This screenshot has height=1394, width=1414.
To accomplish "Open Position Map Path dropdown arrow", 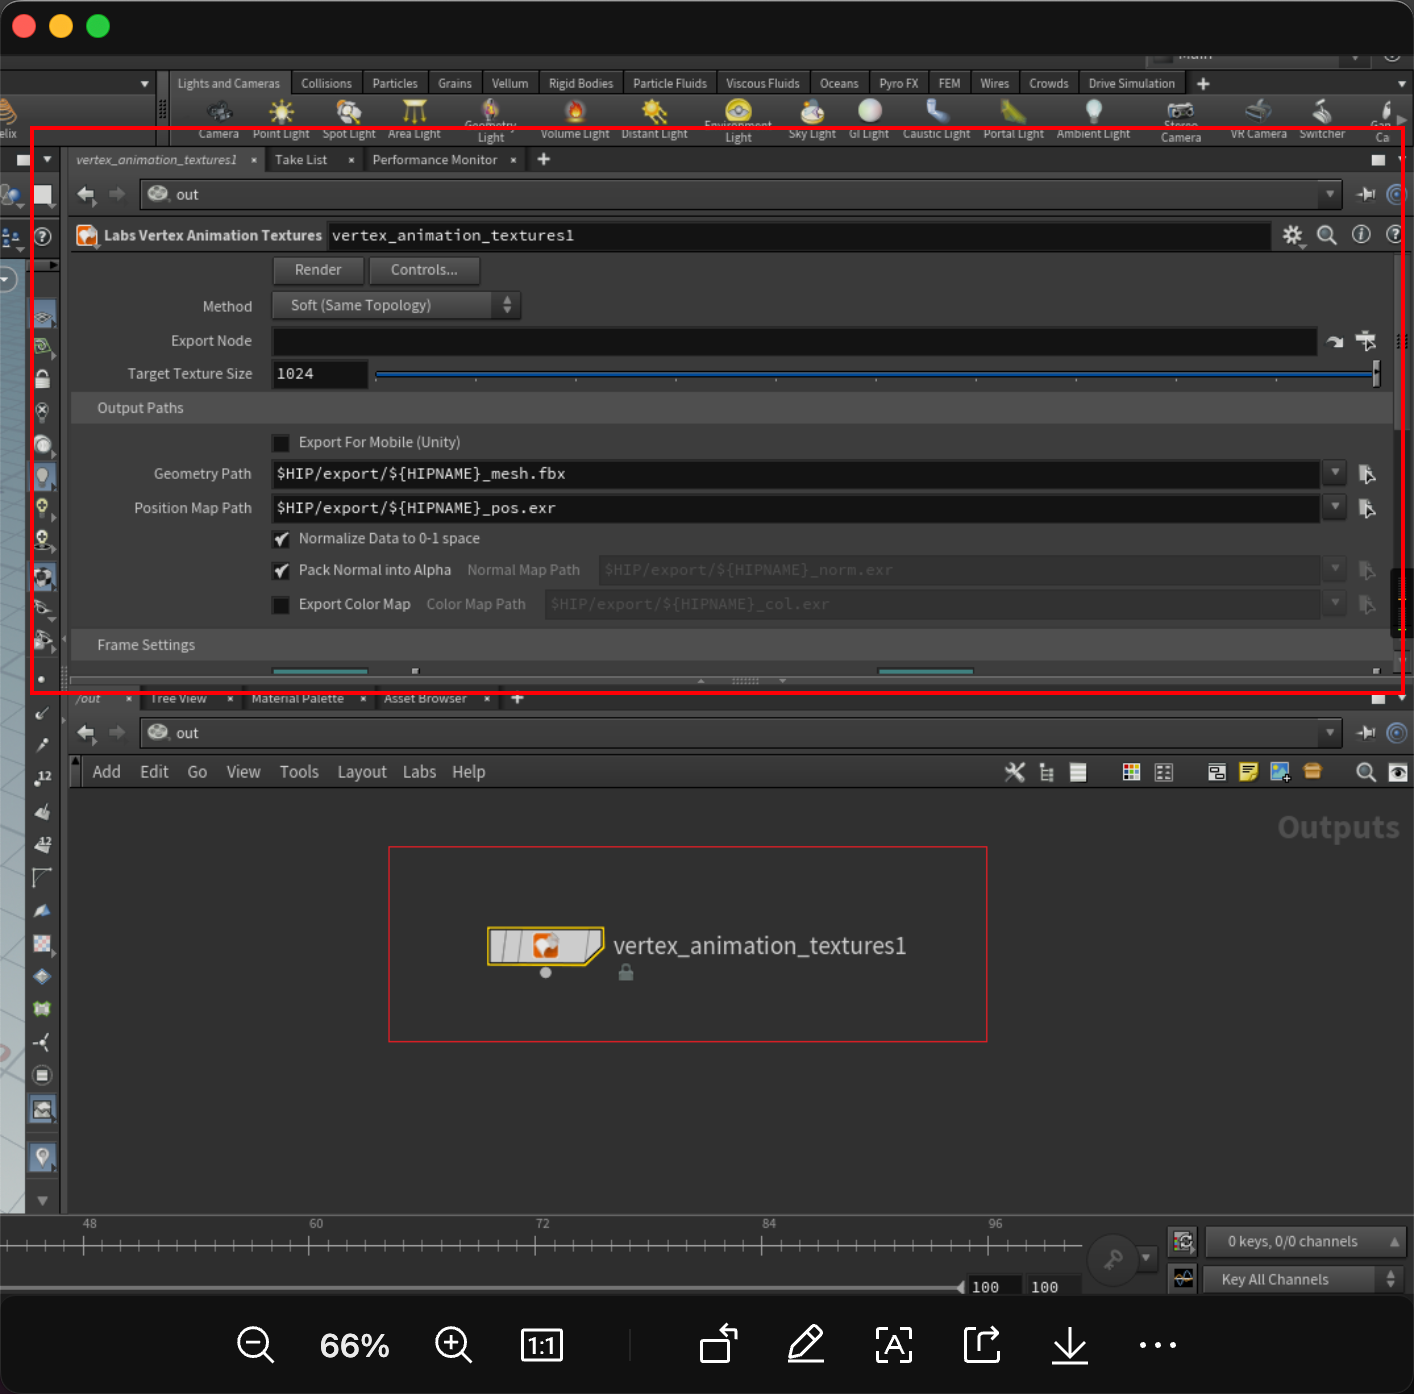I will [1335, 507].
